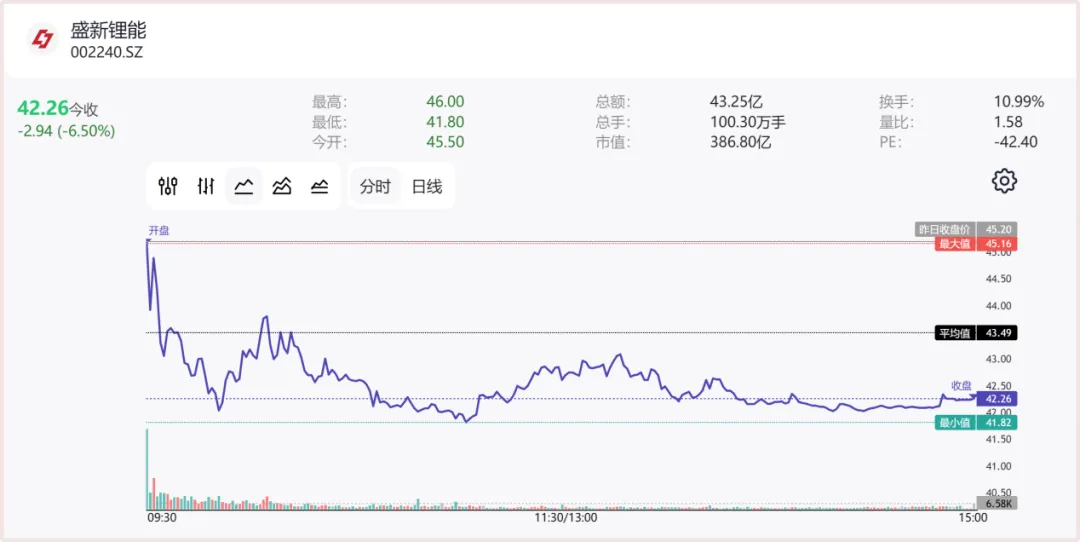Click the 44.50 price axis tick
The image size is (1080, 542).
click(997, 279)
